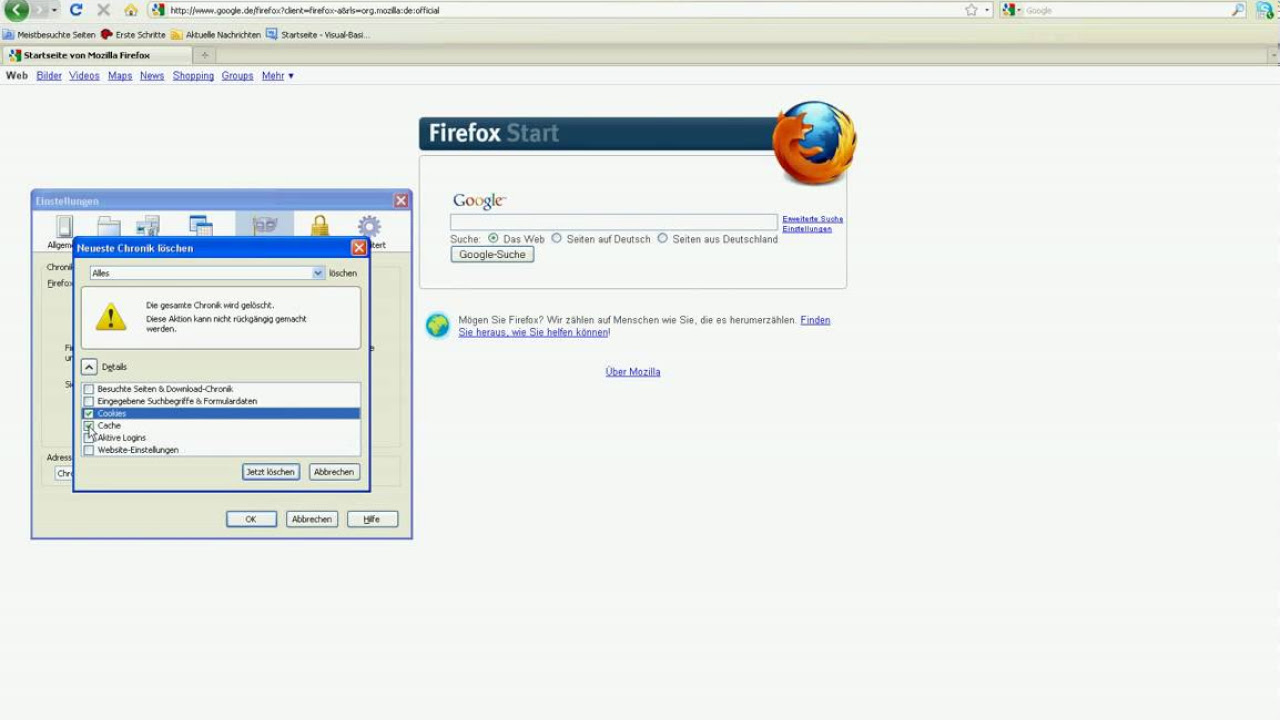Image resolution: width=1280 pixels, height=720 pixels.
Task: Click OK in the Einstellungen window
Action: coord(251,519)
